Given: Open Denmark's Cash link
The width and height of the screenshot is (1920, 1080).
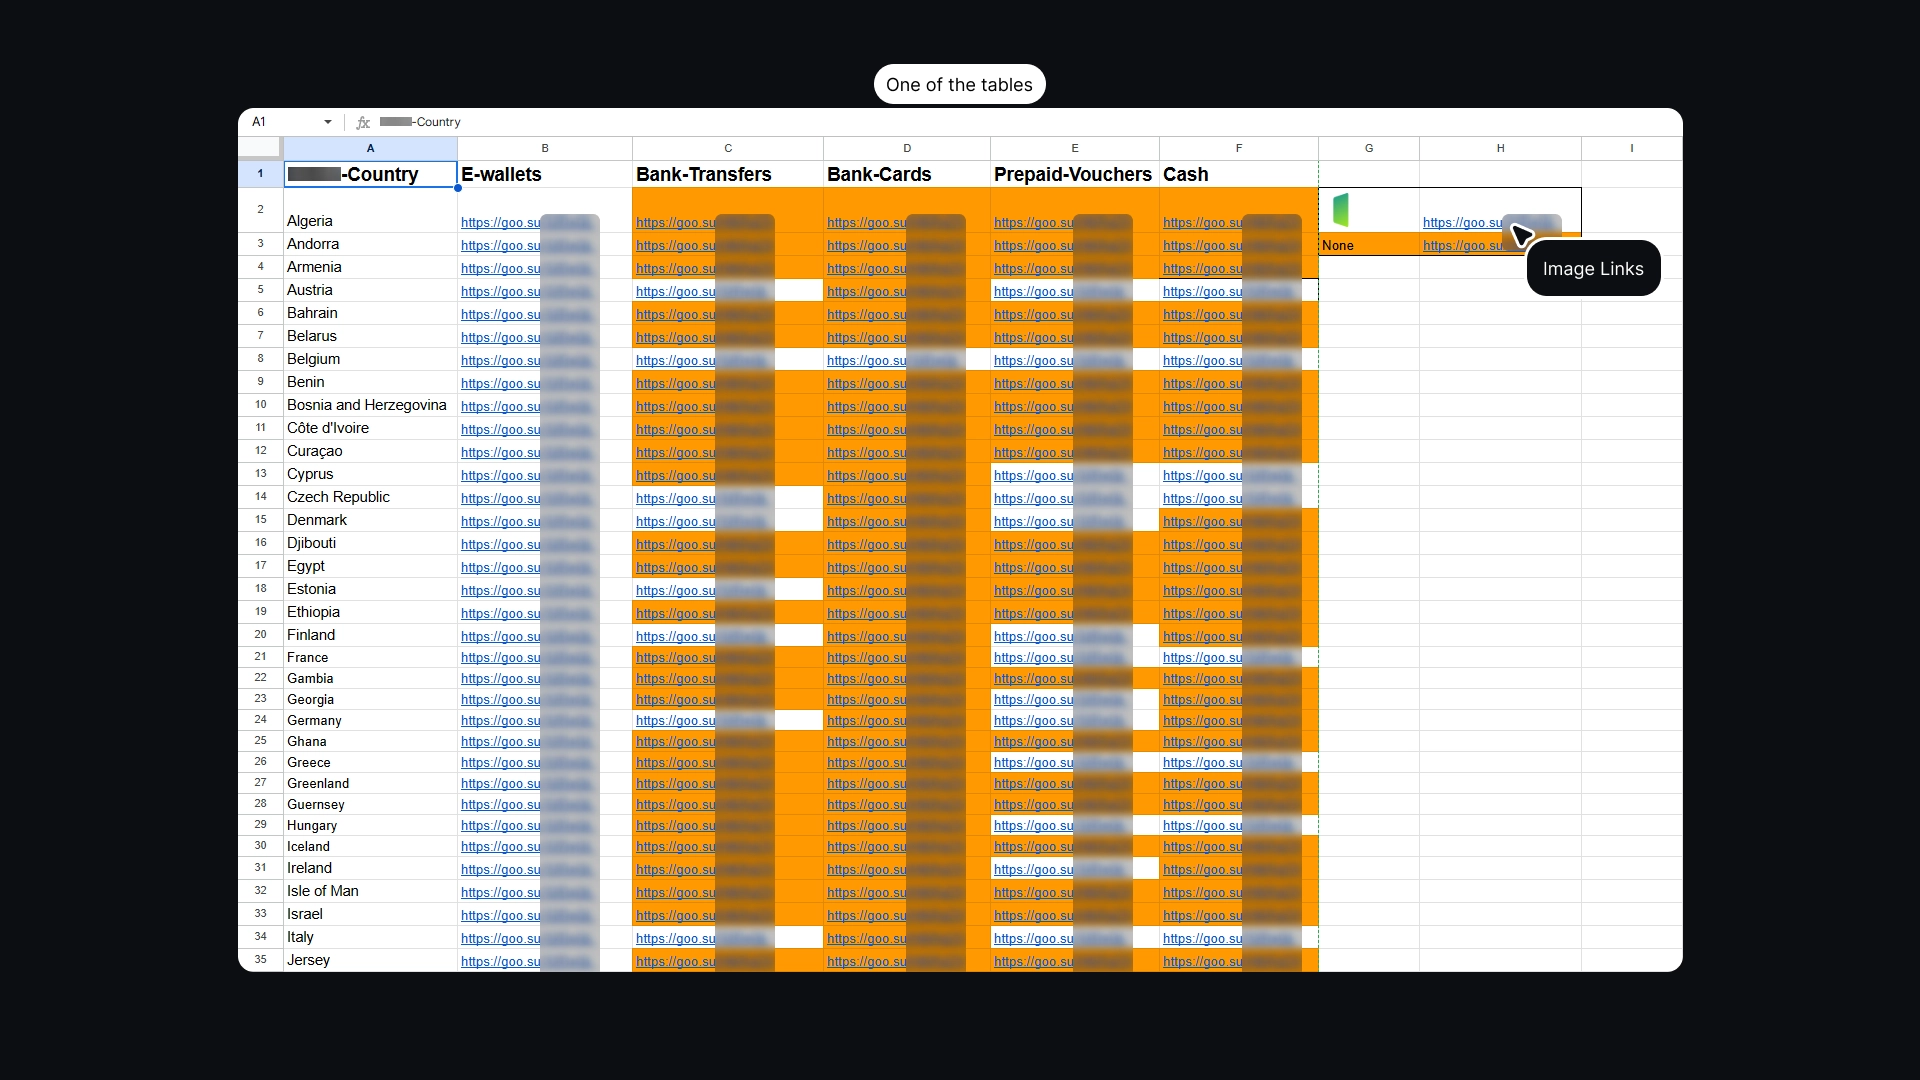Looking at the screenshot, I should [x=1202, y=521].
